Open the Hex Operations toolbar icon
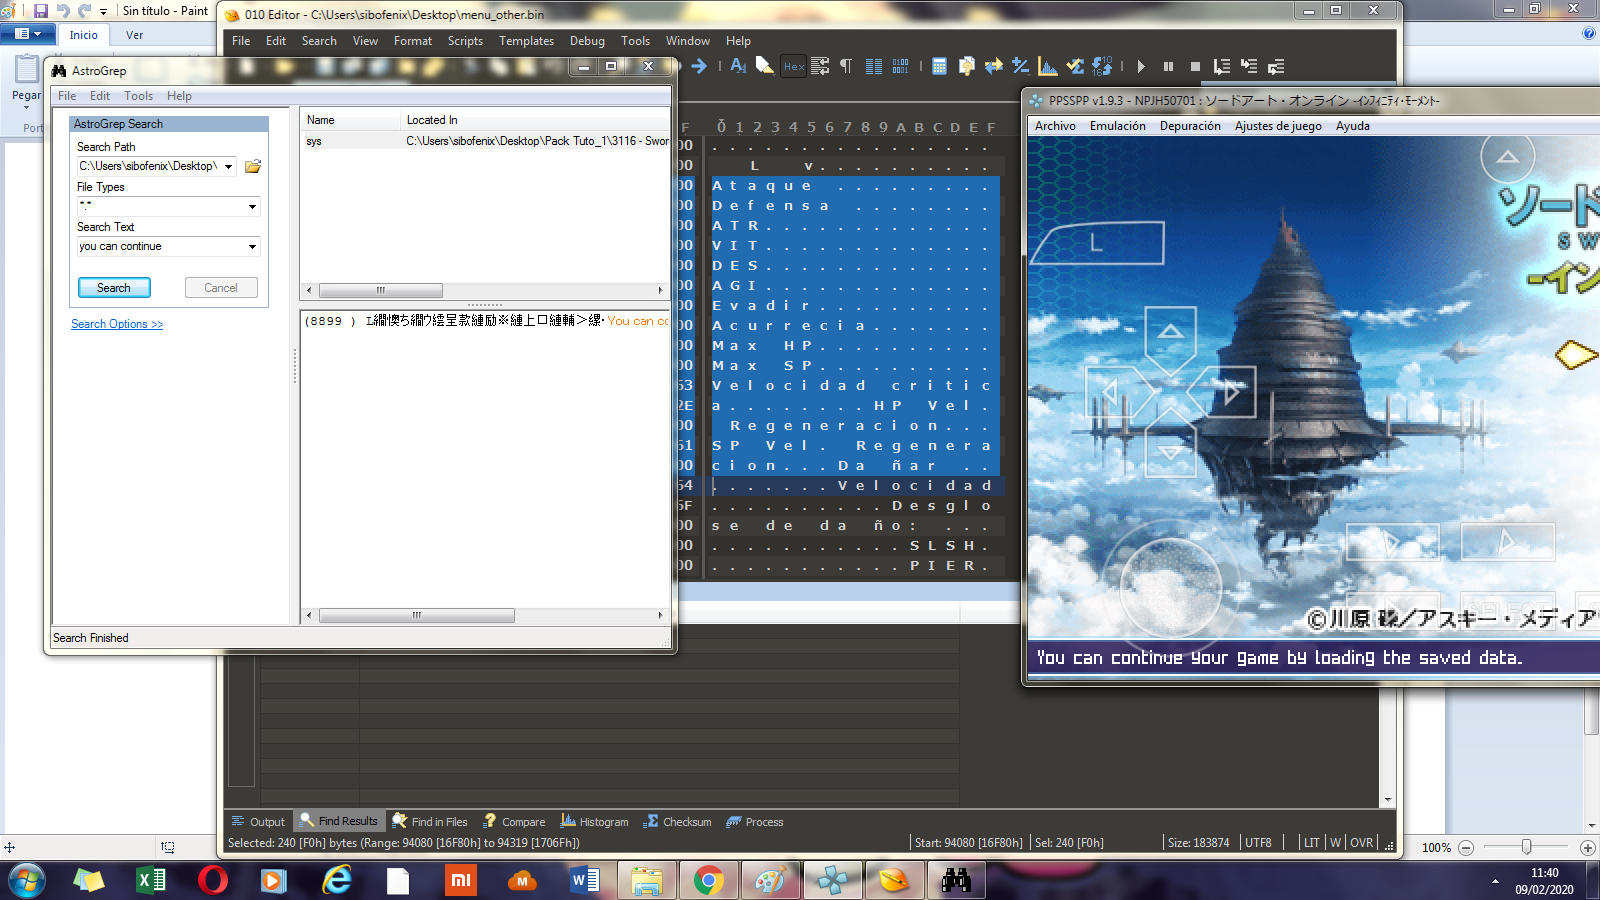The width and height of the screenshot is (1600, 900). tap(1021, 66)
